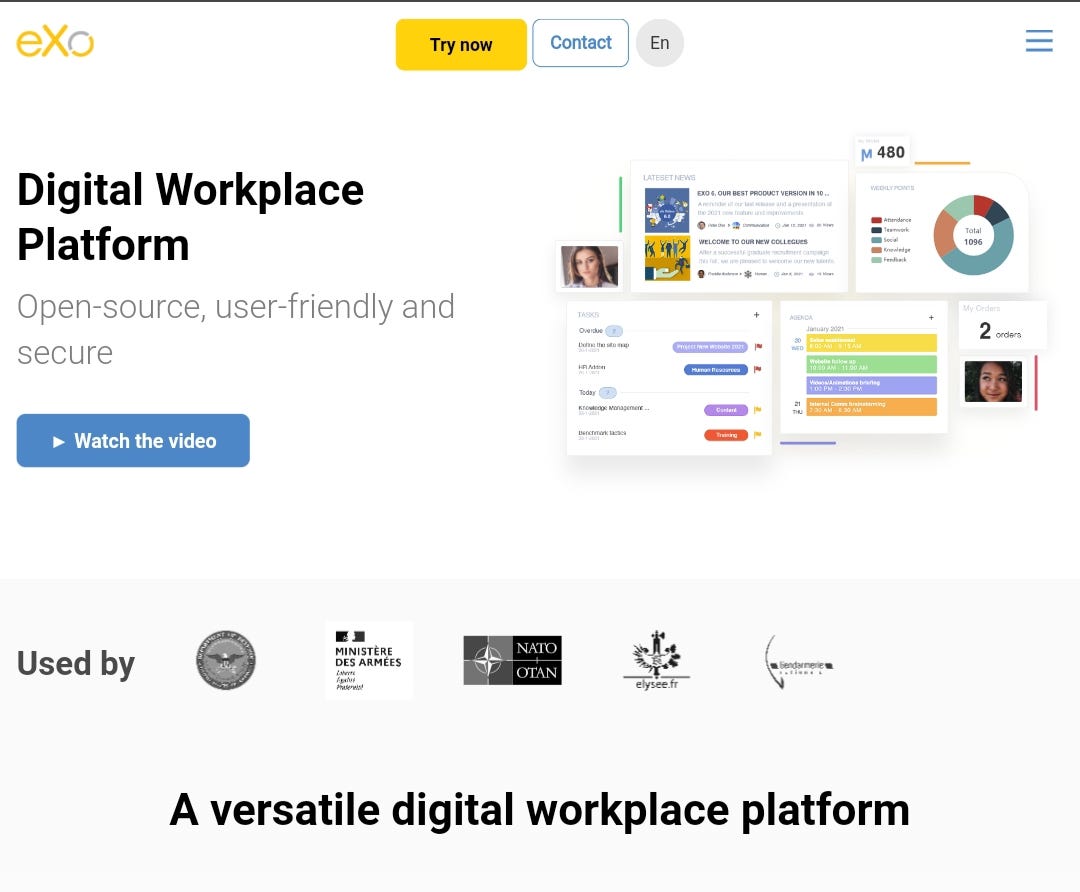The image size is (1080, 892).
Task: Click the eXo logo in the header
Action: coord(54,43)
